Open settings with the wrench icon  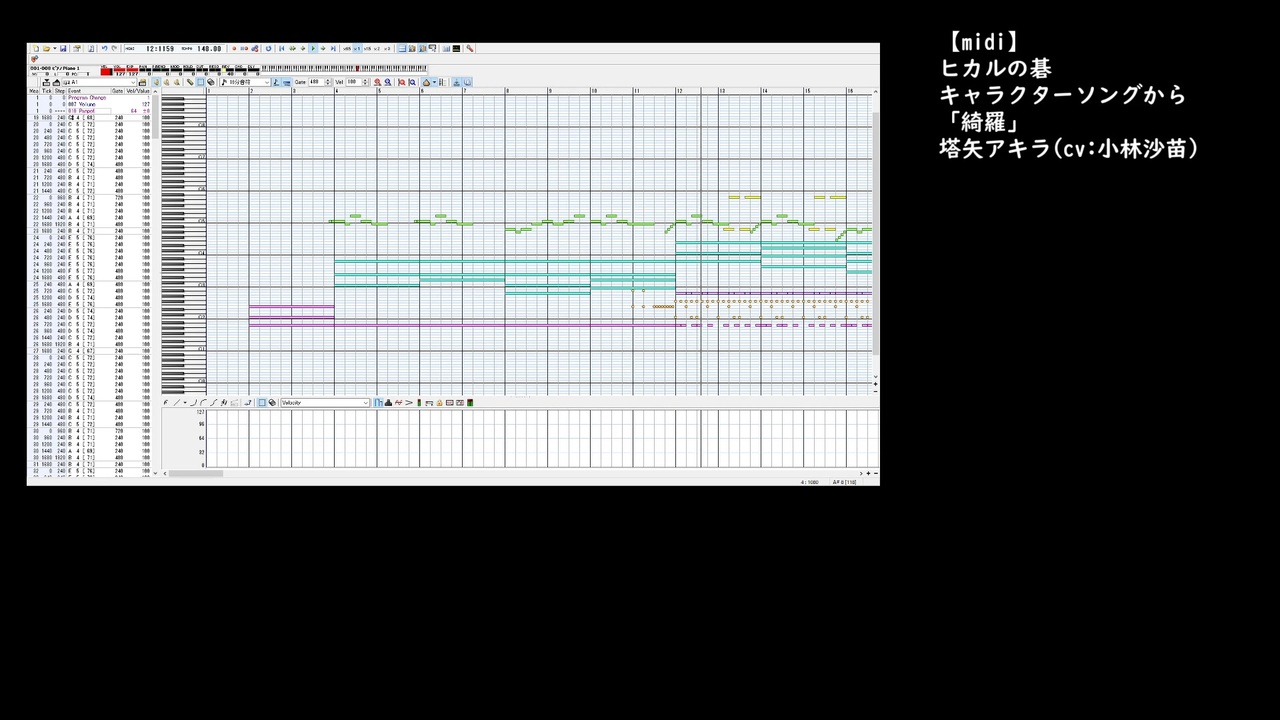(x=470, y=48)
